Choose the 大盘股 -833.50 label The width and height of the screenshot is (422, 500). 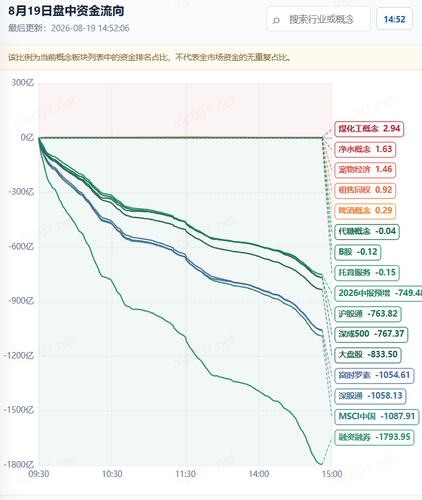[368, 354]
